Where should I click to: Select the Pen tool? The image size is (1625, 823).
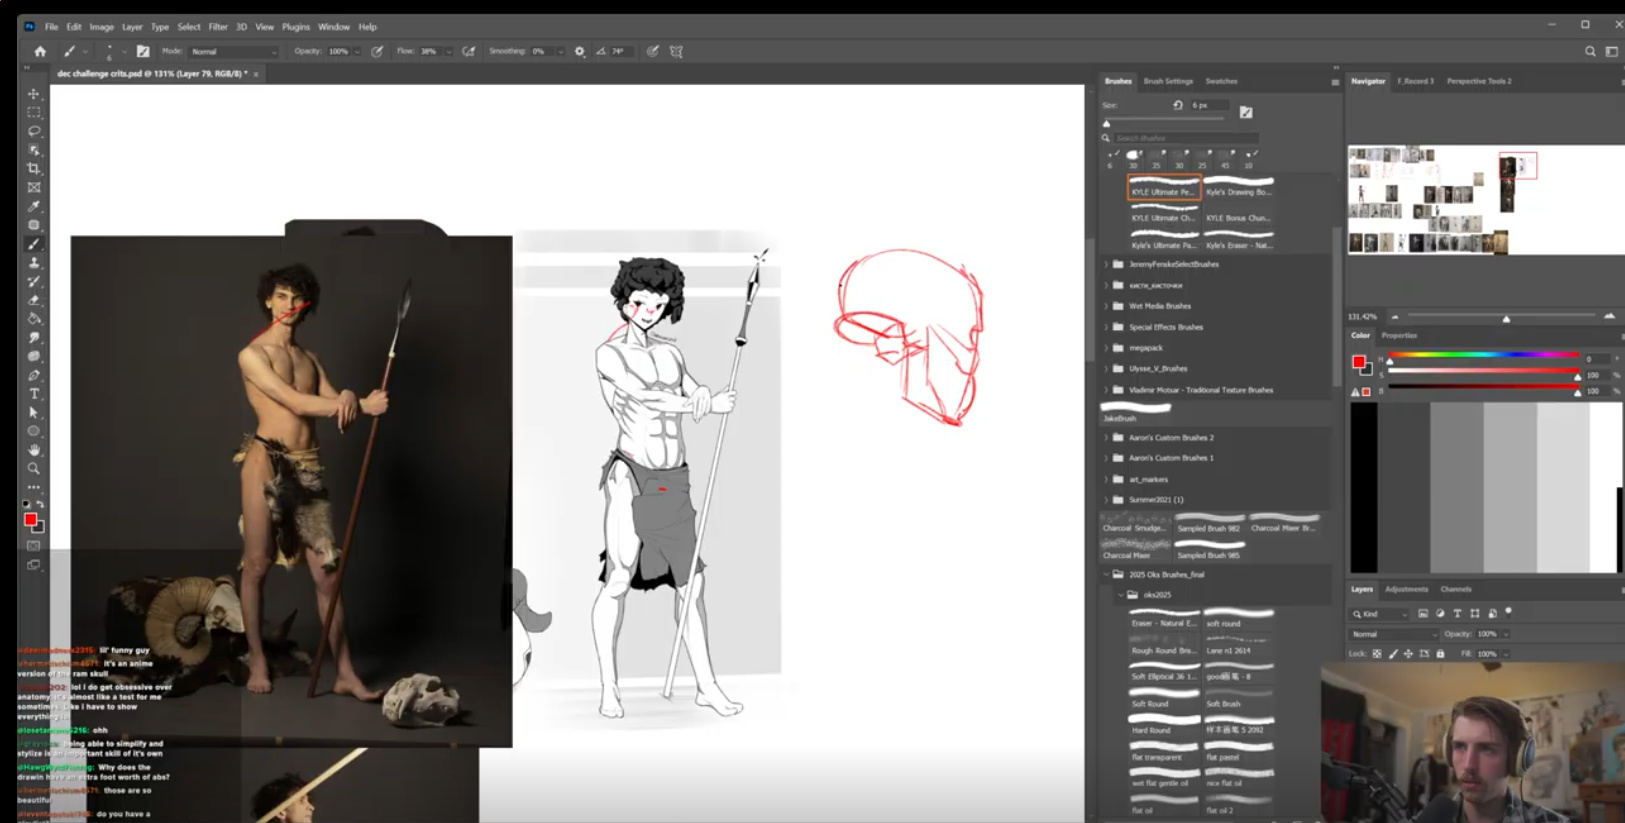(34, 376)
